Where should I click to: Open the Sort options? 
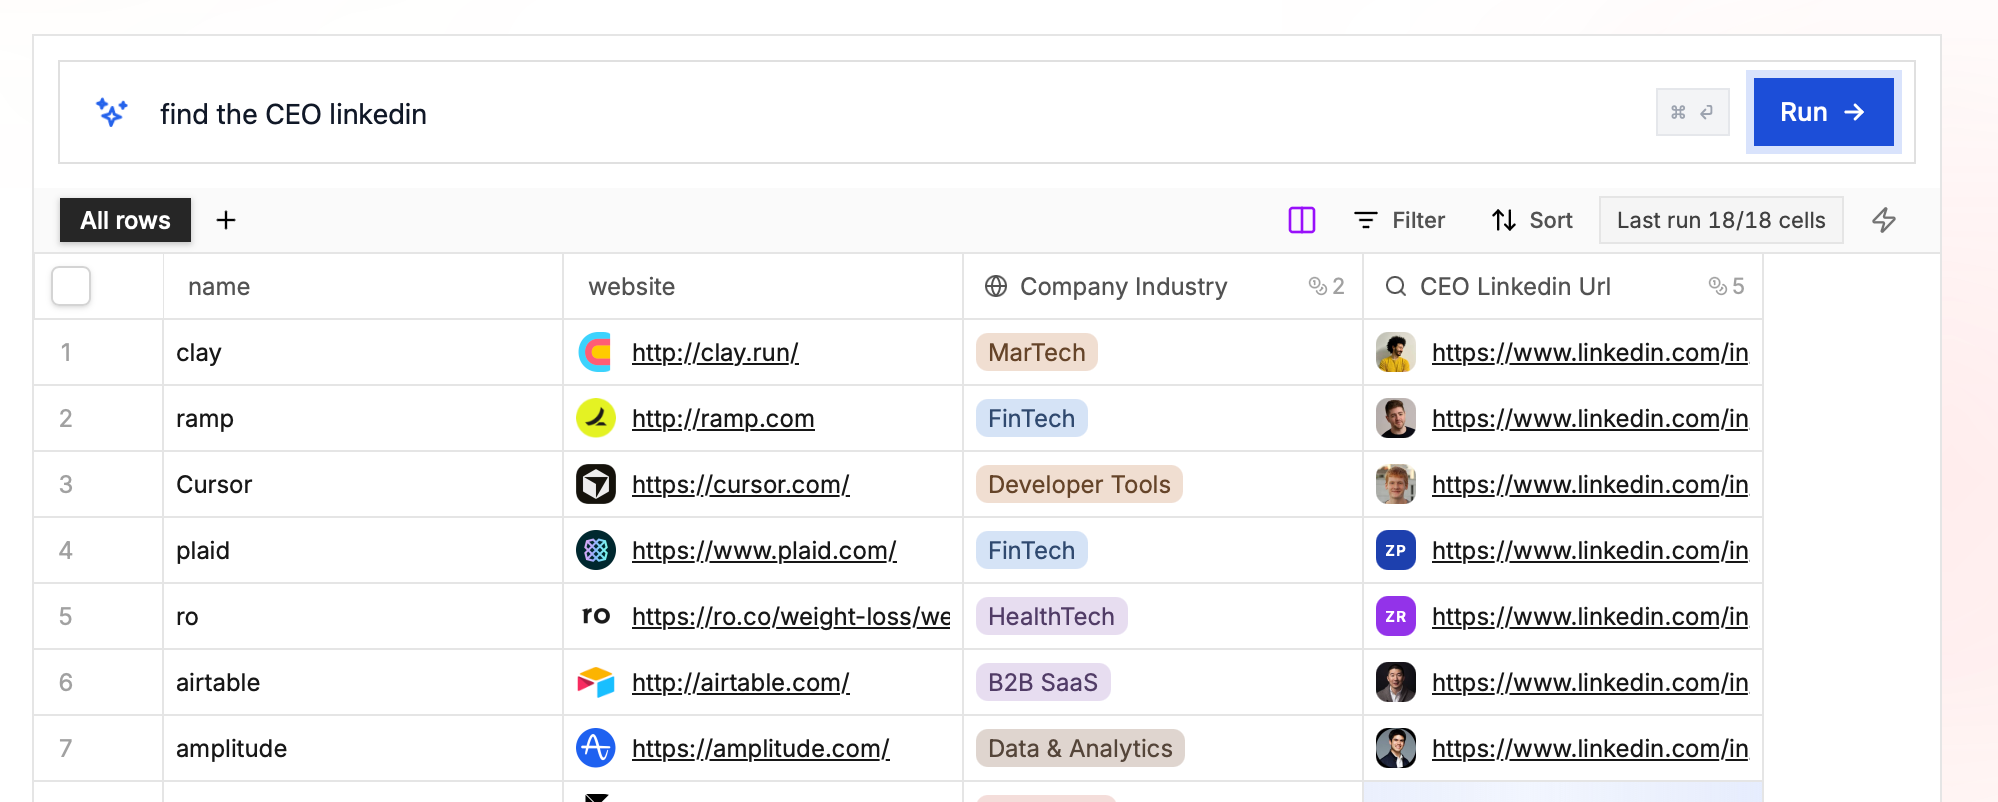(x=1532, y=220)
